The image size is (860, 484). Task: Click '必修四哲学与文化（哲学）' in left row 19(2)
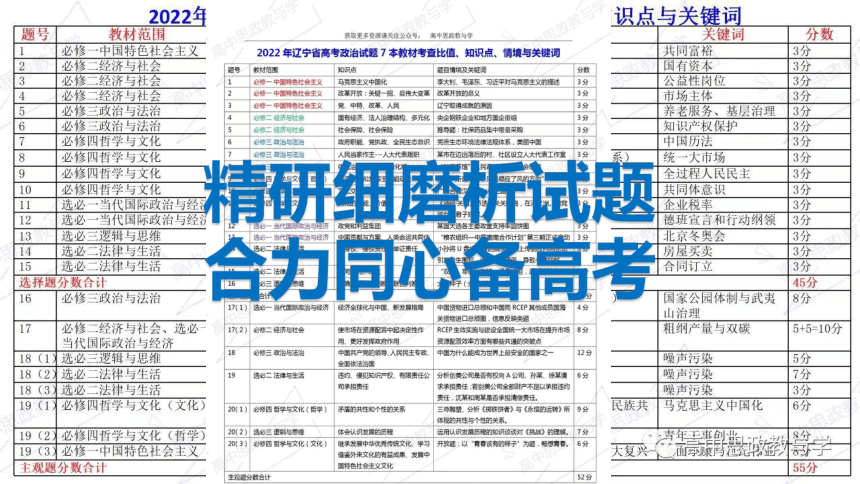tap(134, 437)
